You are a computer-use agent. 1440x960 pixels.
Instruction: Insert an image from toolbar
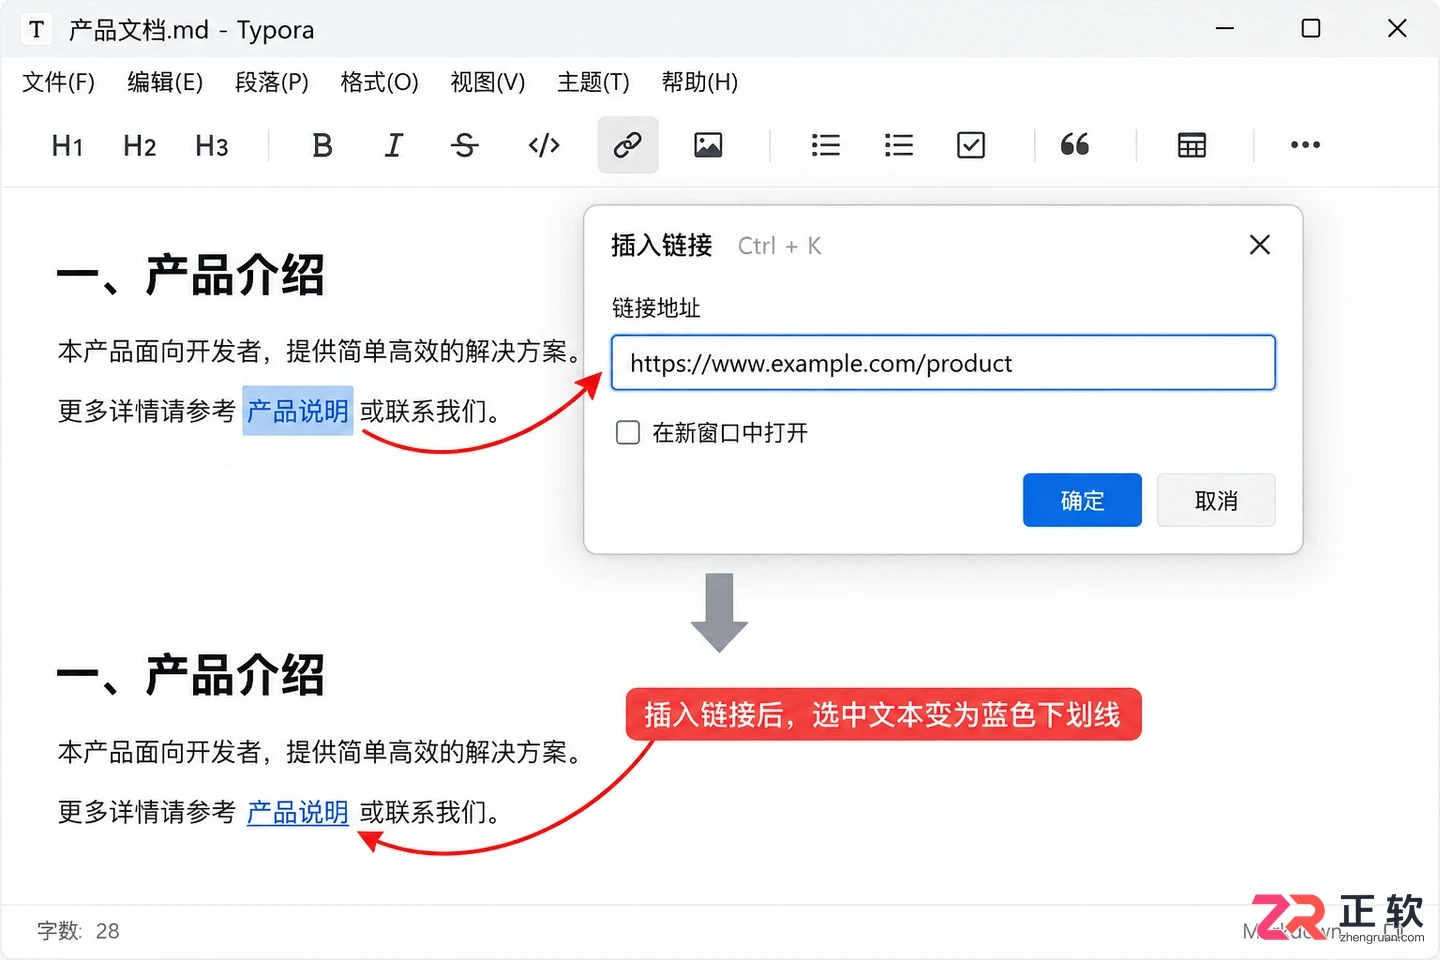[x=708, y=146]
